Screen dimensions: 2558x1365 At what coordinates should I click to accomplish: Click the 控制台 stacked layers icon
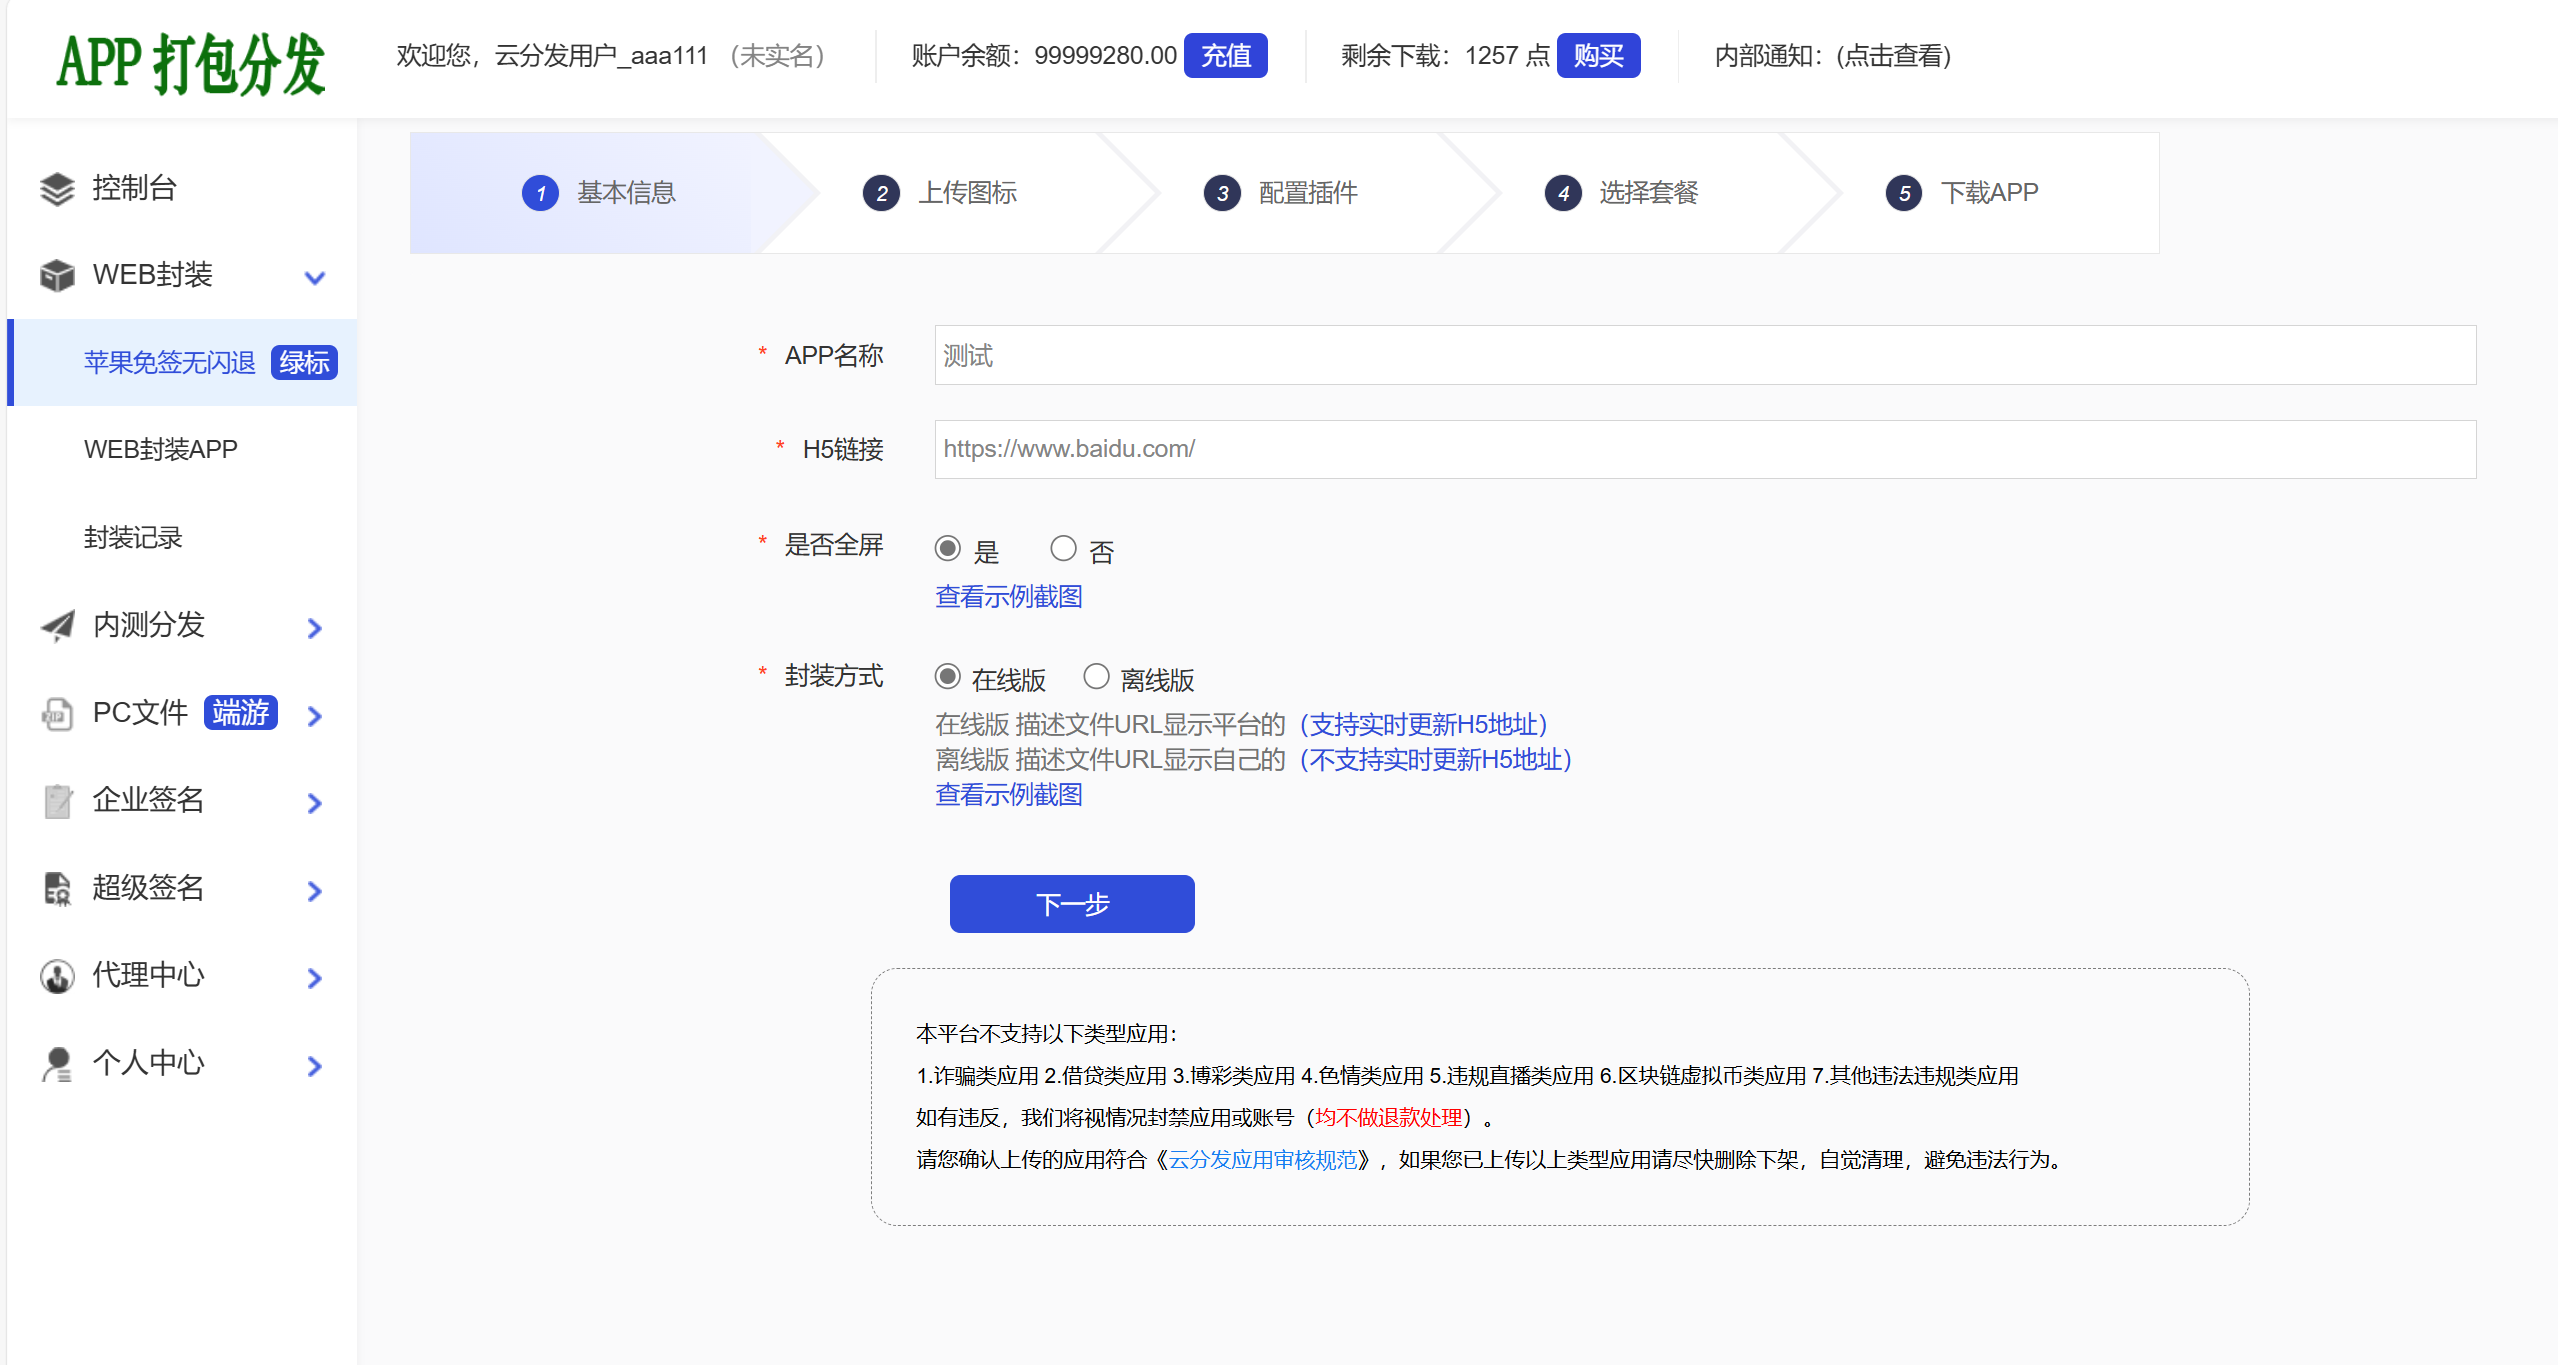click(x=57, y=188)
